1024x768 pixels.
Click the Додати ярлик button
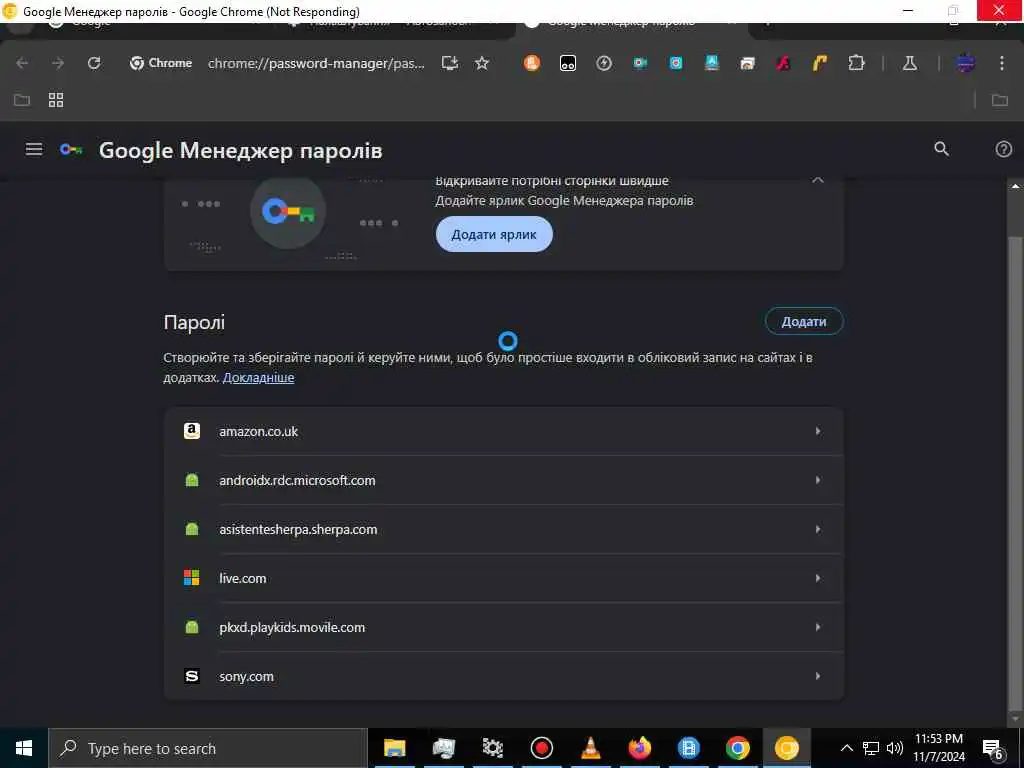(494, 234)
